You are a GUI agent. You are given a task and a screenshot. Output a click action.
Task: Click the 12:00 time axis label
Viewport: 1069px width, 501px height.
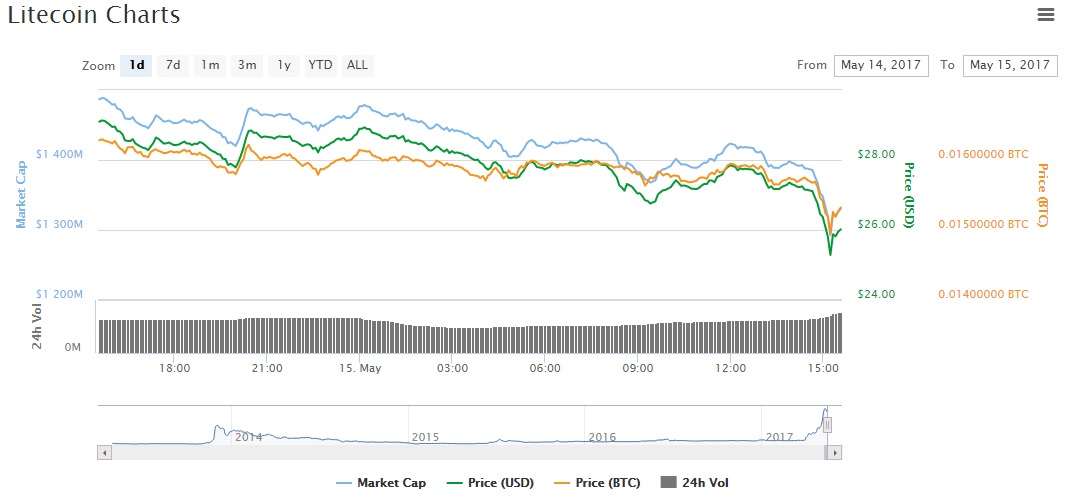tap(730, 368)
